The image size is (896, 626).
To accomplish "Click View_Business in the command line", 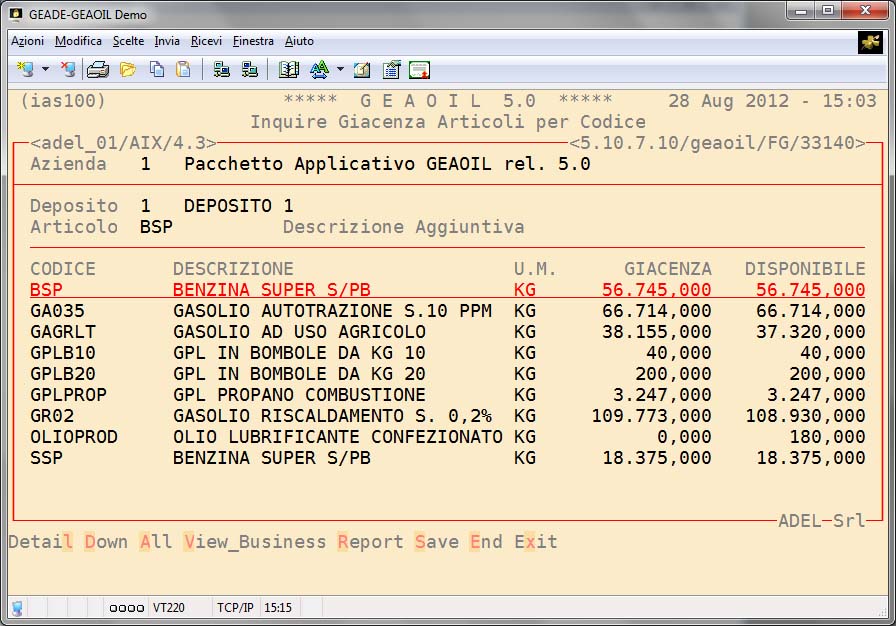I will [255, 542].
